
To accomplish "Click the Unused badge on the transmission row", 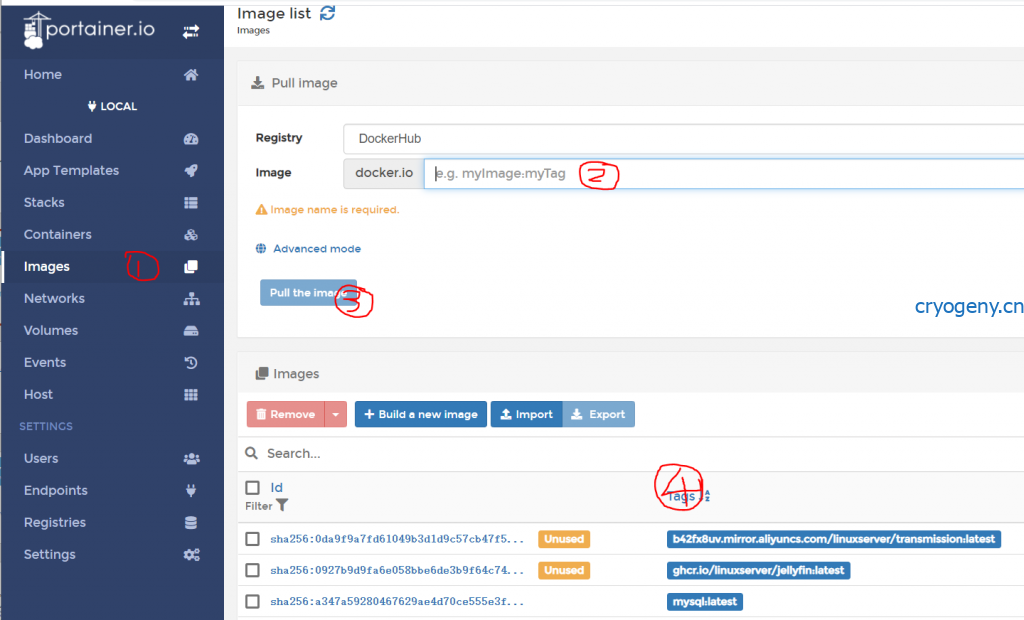I will click(564, 539).
